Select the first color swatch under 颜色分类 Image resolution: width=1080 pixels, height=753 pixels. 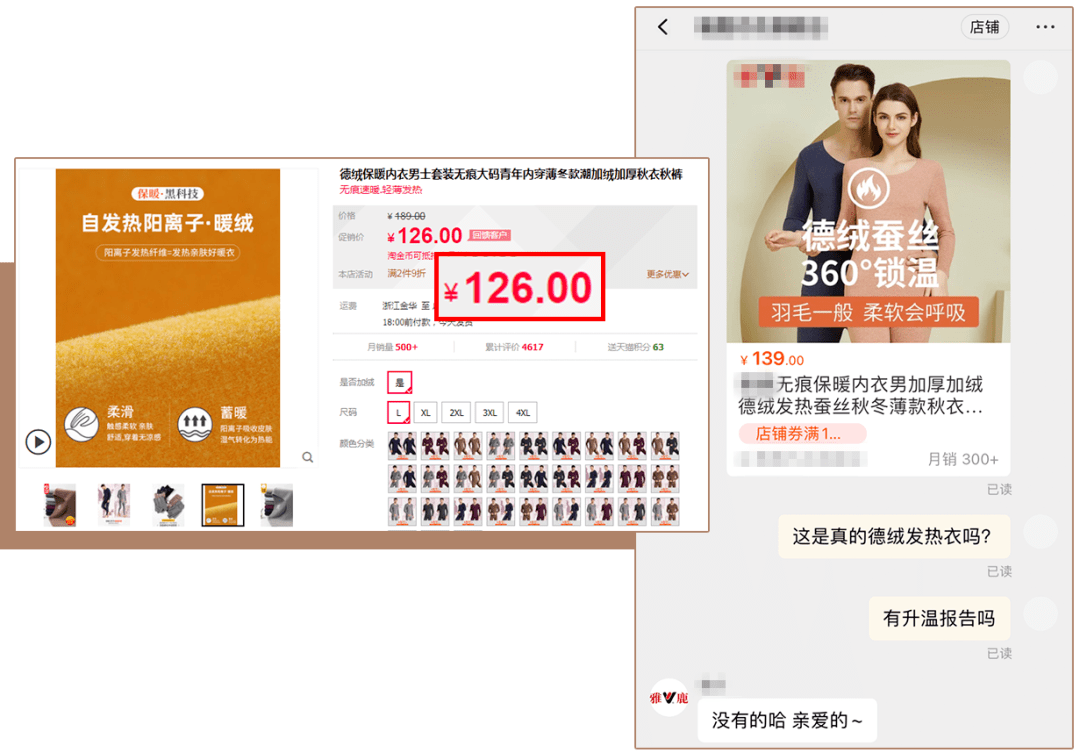tap(401, 445)
